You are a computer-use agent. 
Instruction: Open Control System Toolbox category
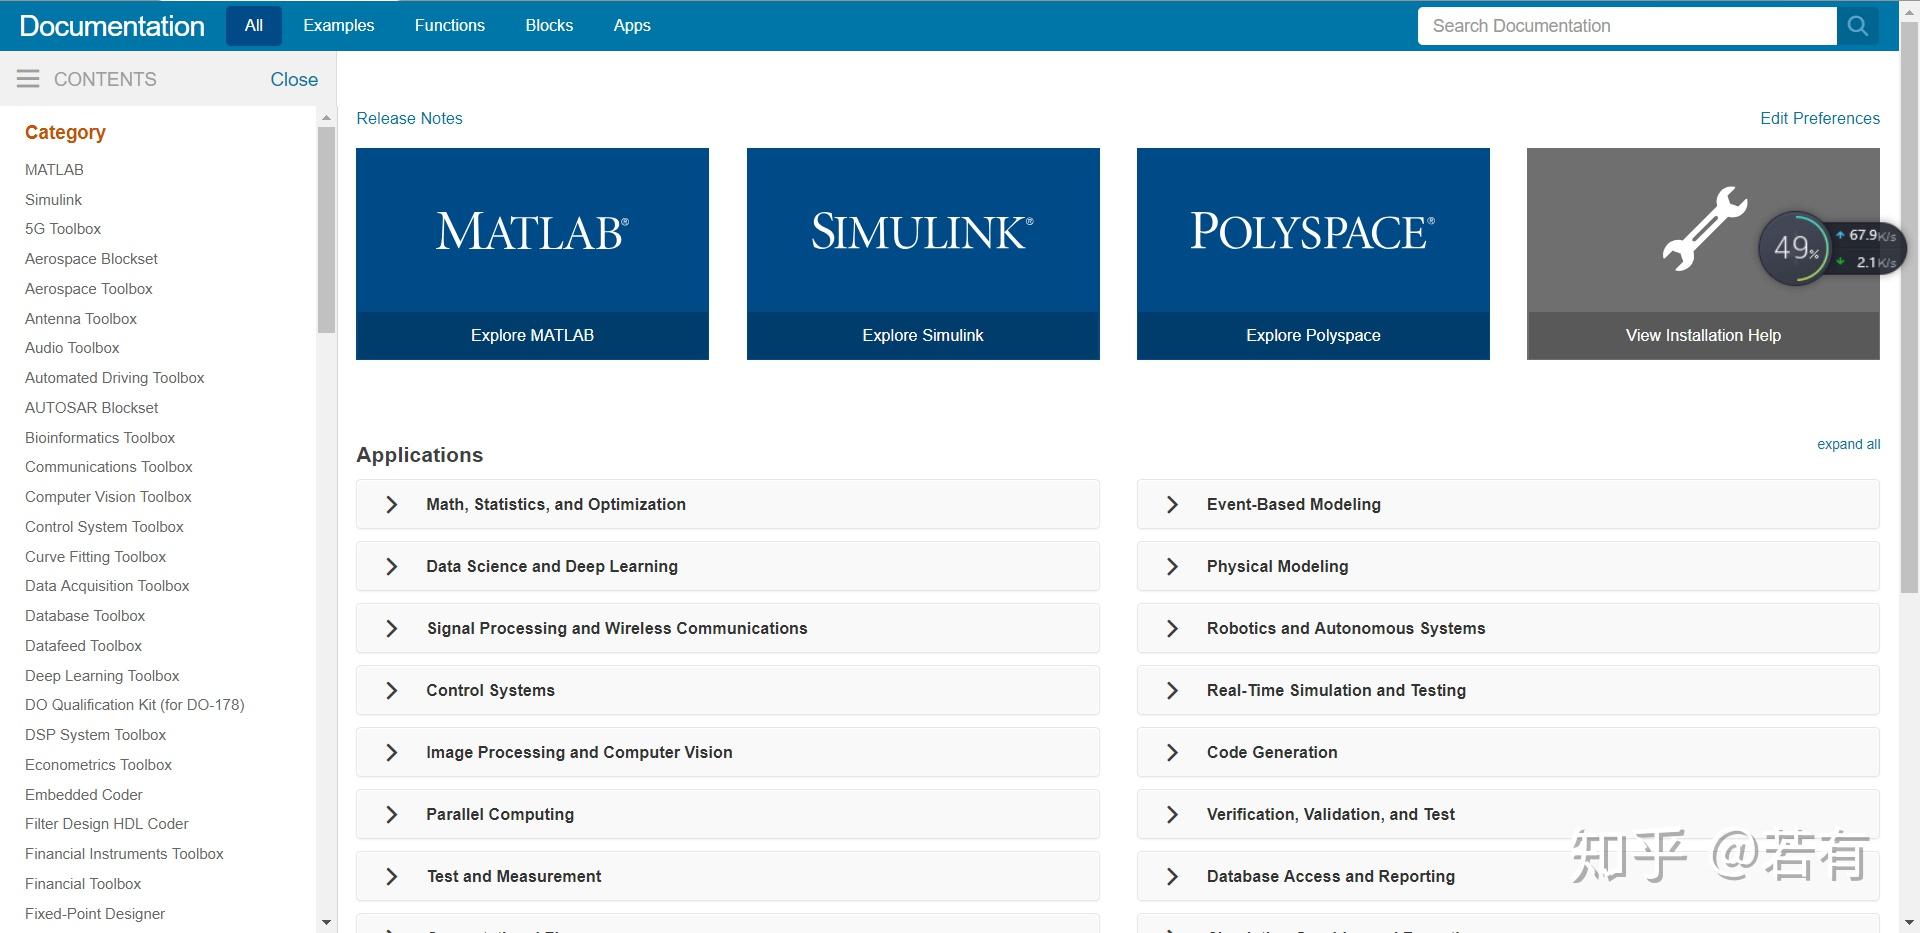coord(104,527)
